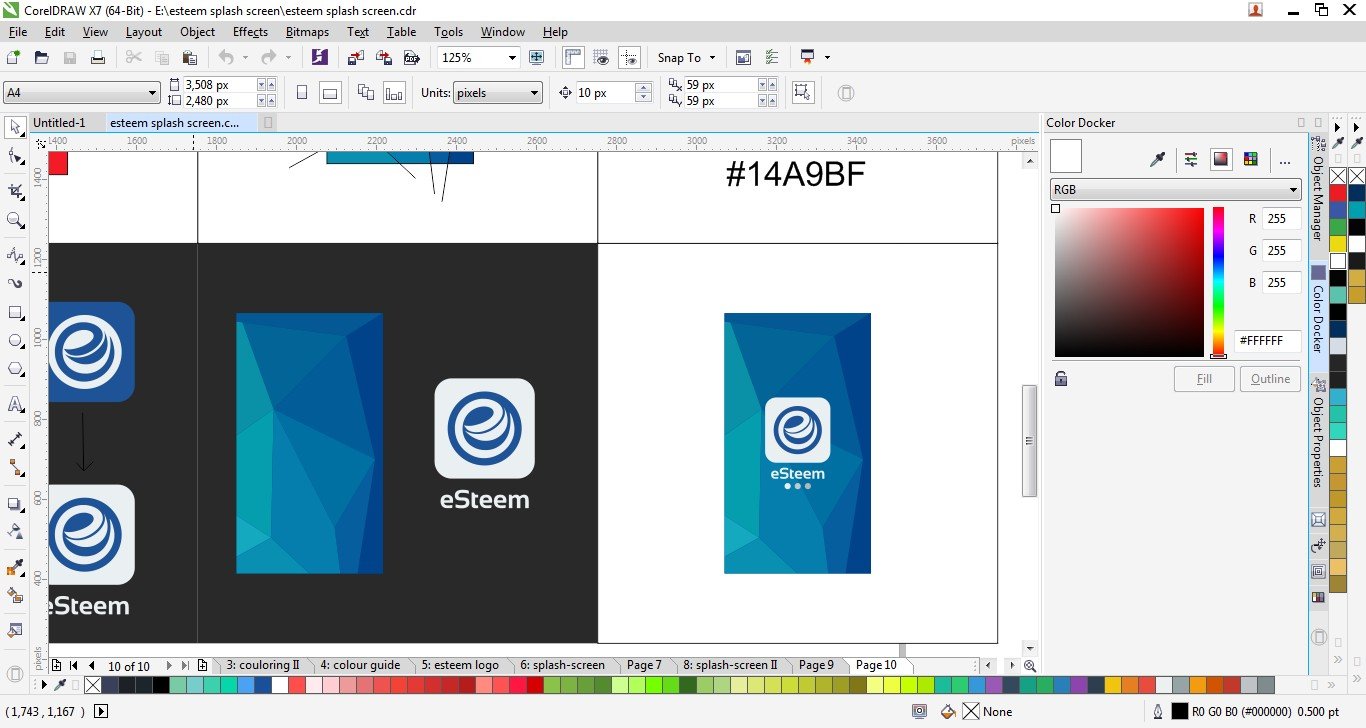Click the Open file folder icon
This screenshot has width=1366, height=728.
point(42,58)
